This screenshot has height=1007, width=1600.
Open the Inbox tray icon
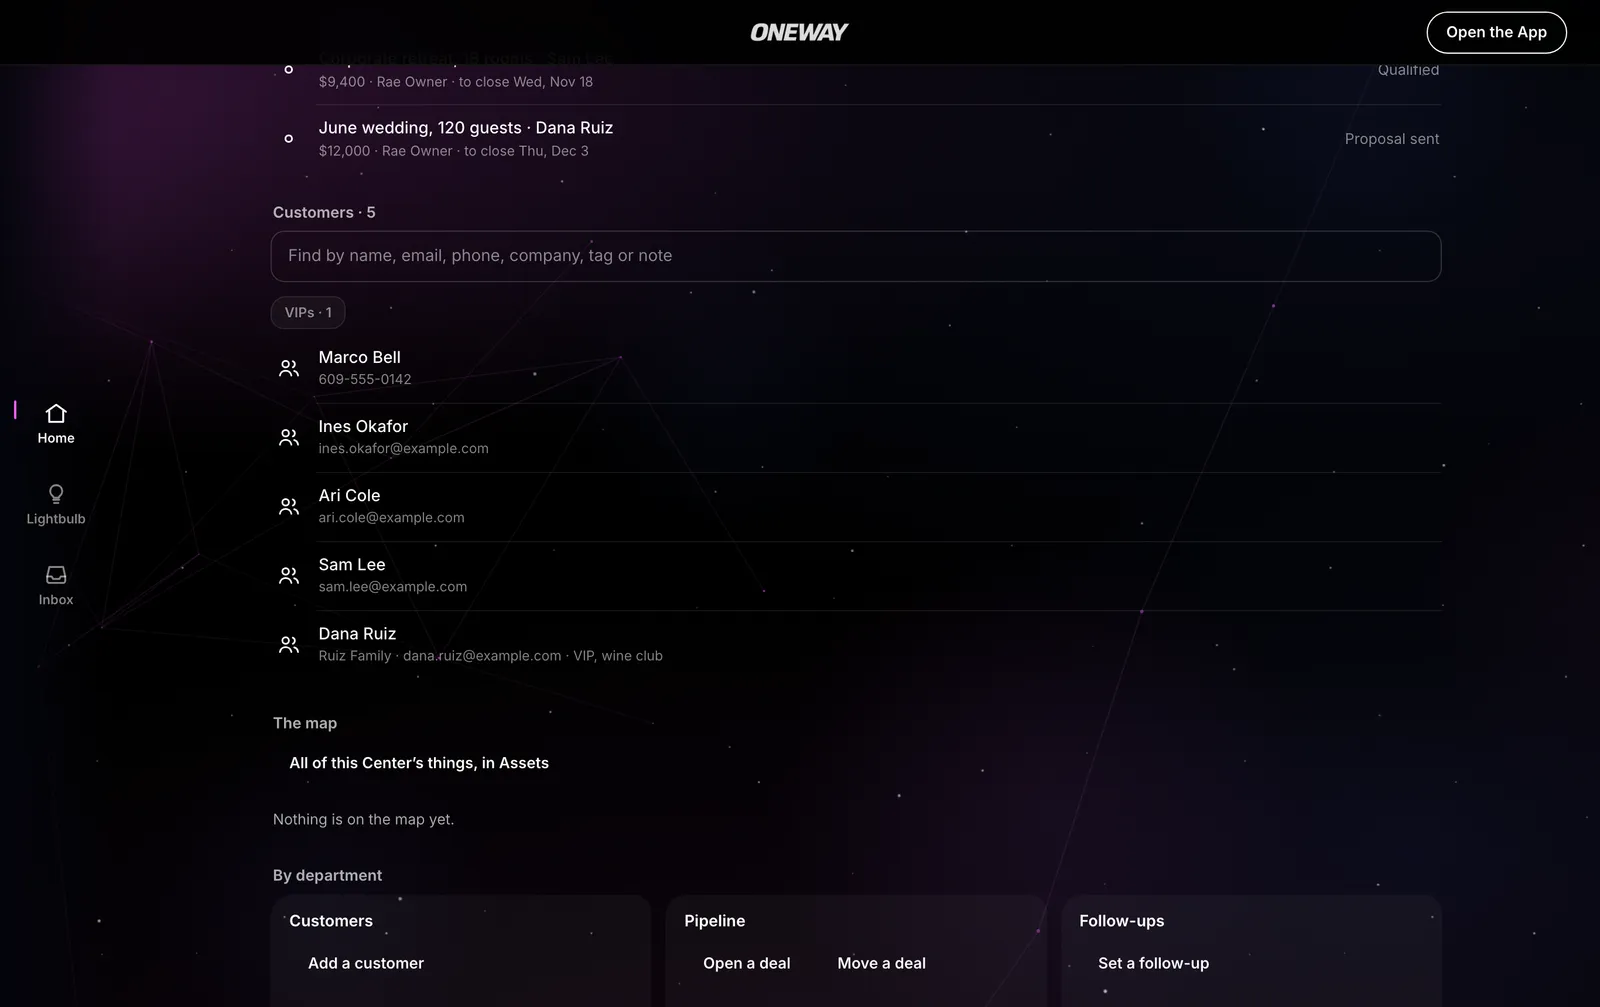coord(56,575)
